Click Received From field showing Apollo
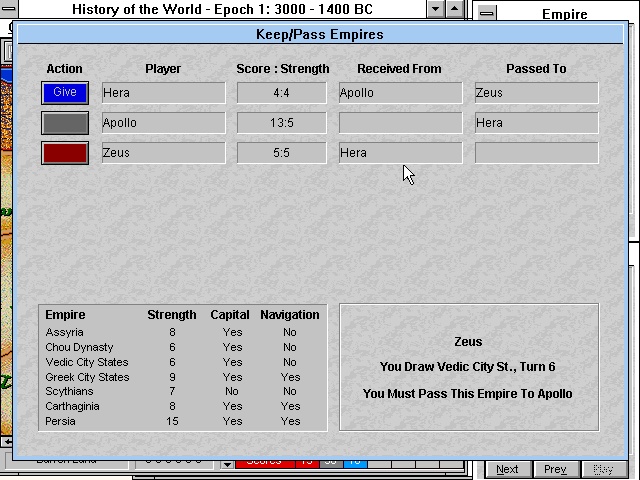 (x=400, y=93)
